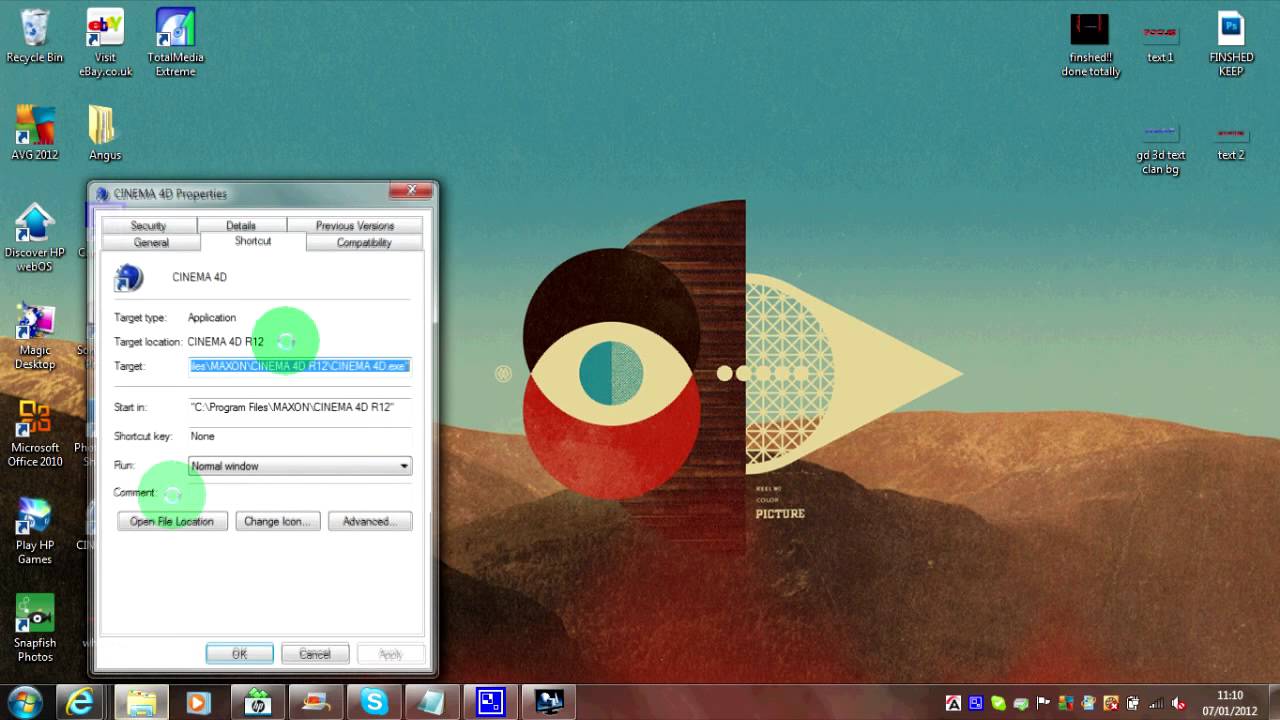Open Windows Media Player from taskbar
The width and height of the screenshot is (1280, 720).
pyautogui.click(x=197, y=702)
